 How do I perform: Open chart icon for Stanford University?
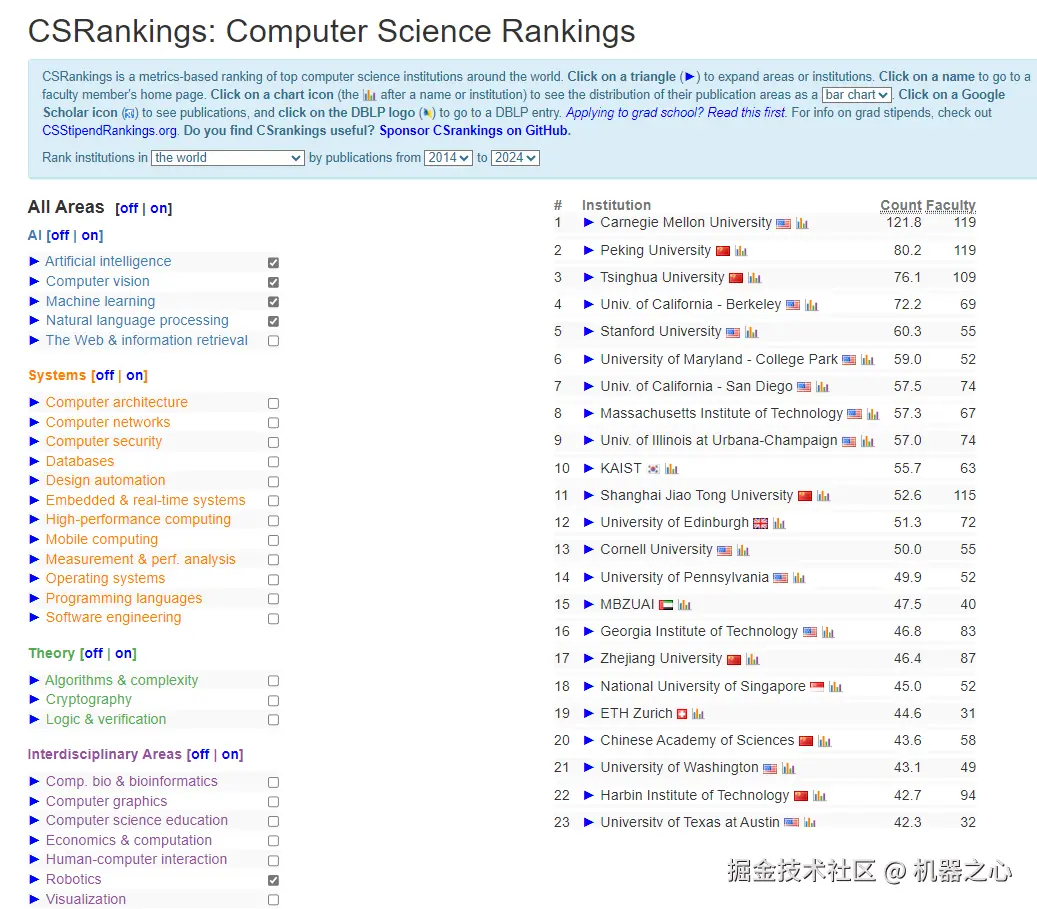(x=751, y=333)
